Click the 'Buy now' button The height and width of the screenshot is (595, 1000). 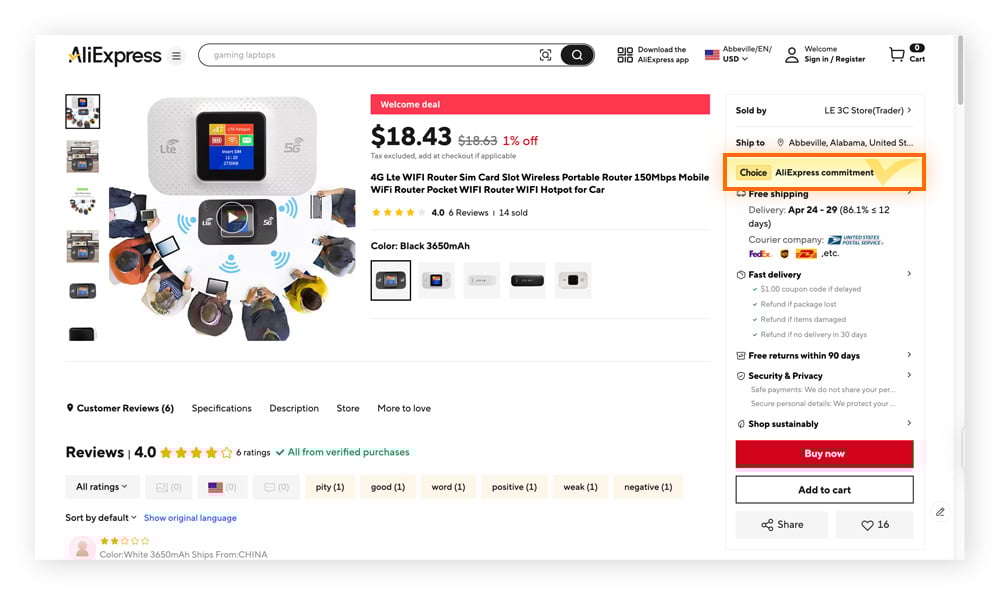tap(823, 454)
